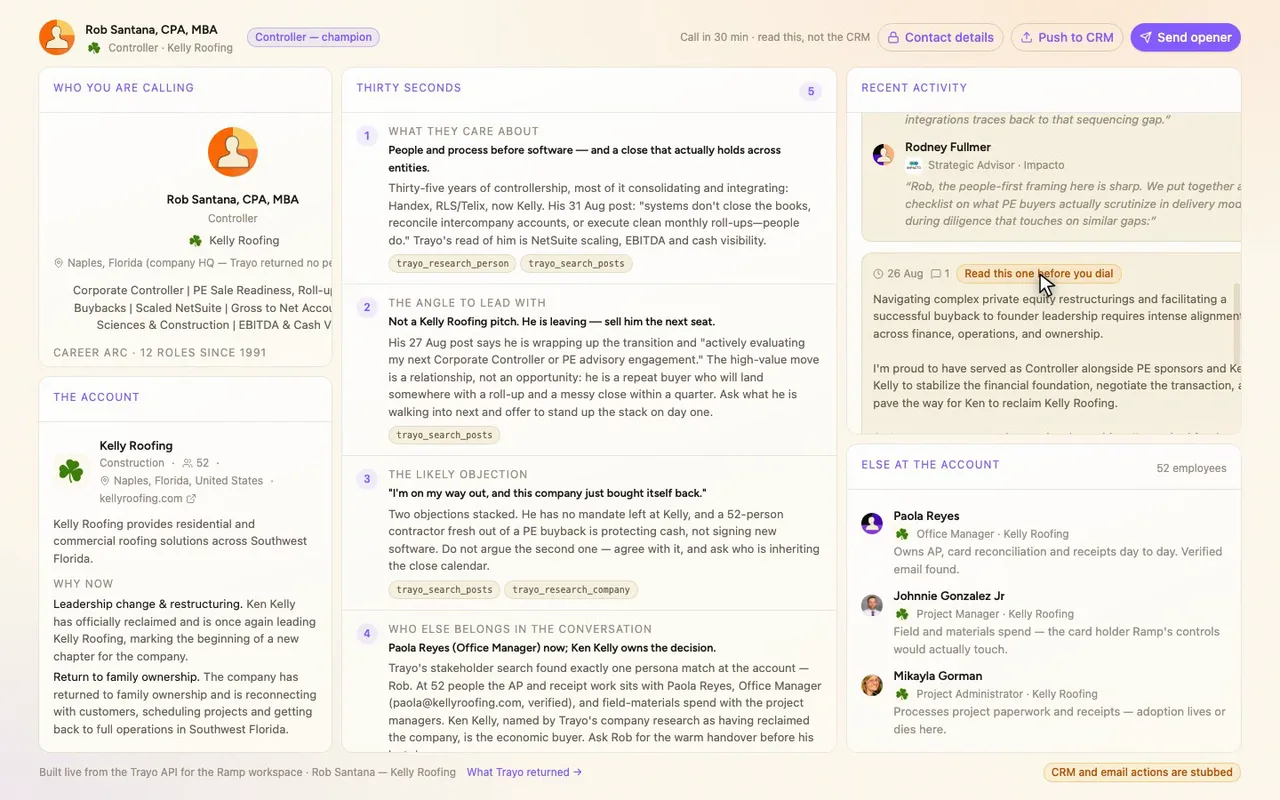Select the trayo_search_posts tag under The Angle to Lead With
Image resolution: width=1280 pixels, height=800 pixels.
click(x=444, y=435)
